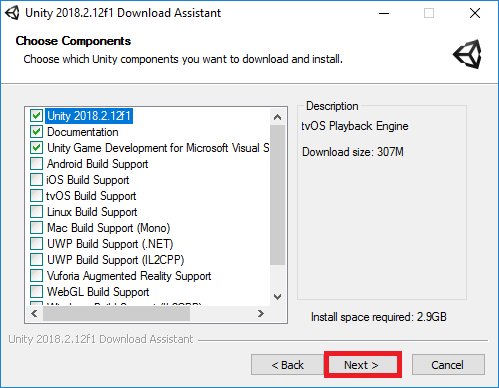The height and width of the screenshot is (388, 499).
Task: Click the list's scroll up arrow
Action: tap(277, 117)
